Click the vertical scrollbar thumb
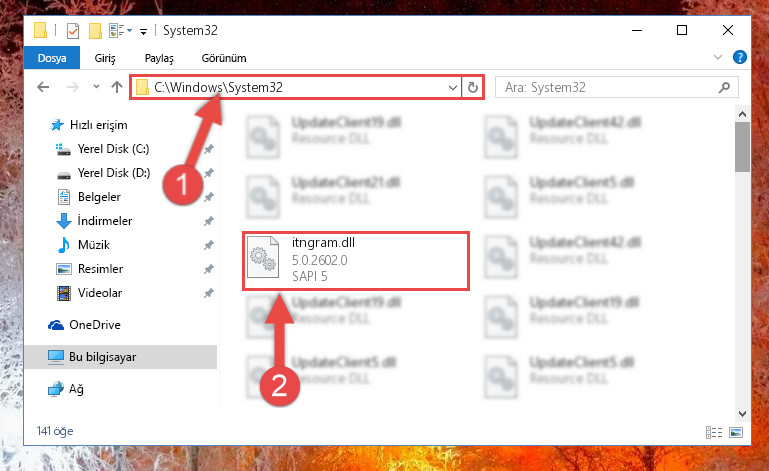This screenshot has height=471, width=769. [x=742, y=147]
